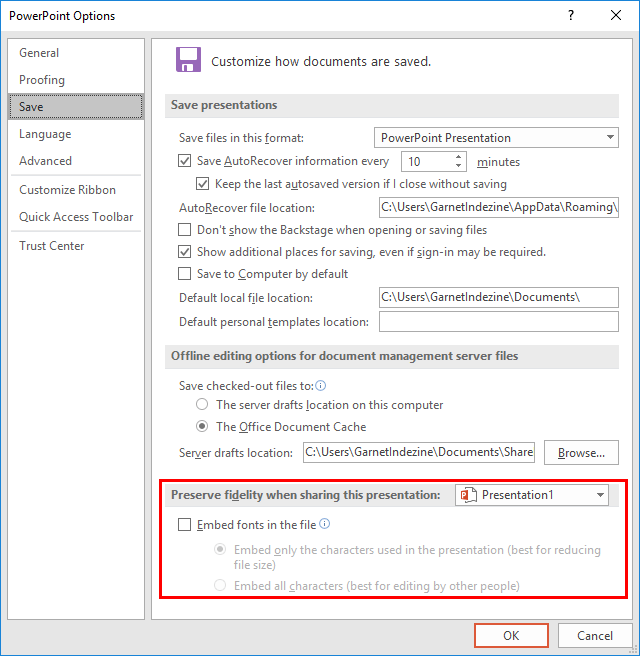Click the purple floppy disk save icon

[188, 59]
